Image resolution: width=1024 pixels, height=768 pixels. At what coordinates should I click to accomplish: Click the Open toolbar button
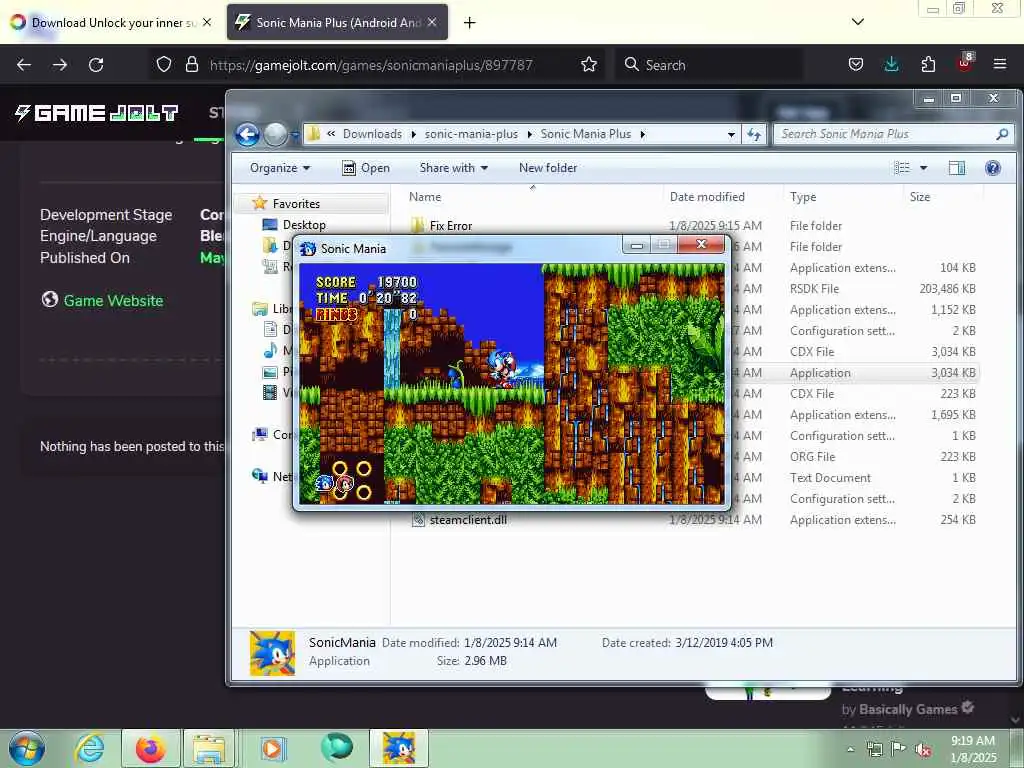coord(366,168)
